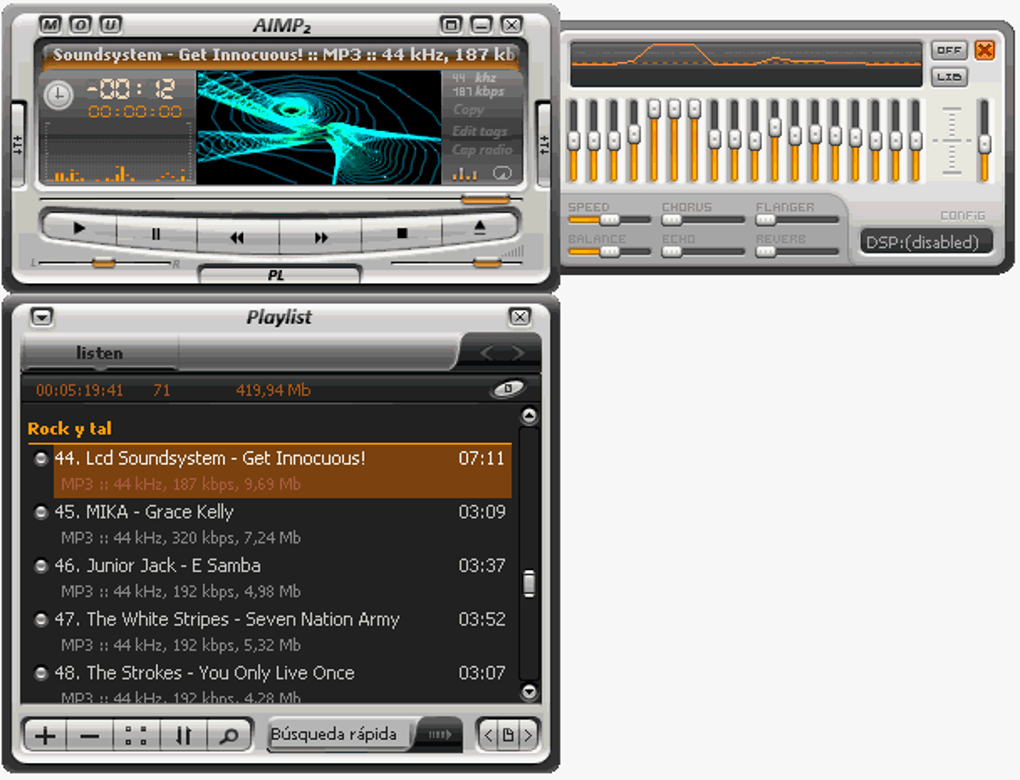Adjust the SPEED slider
The image size is (1020, 780).
coord(610,220)
